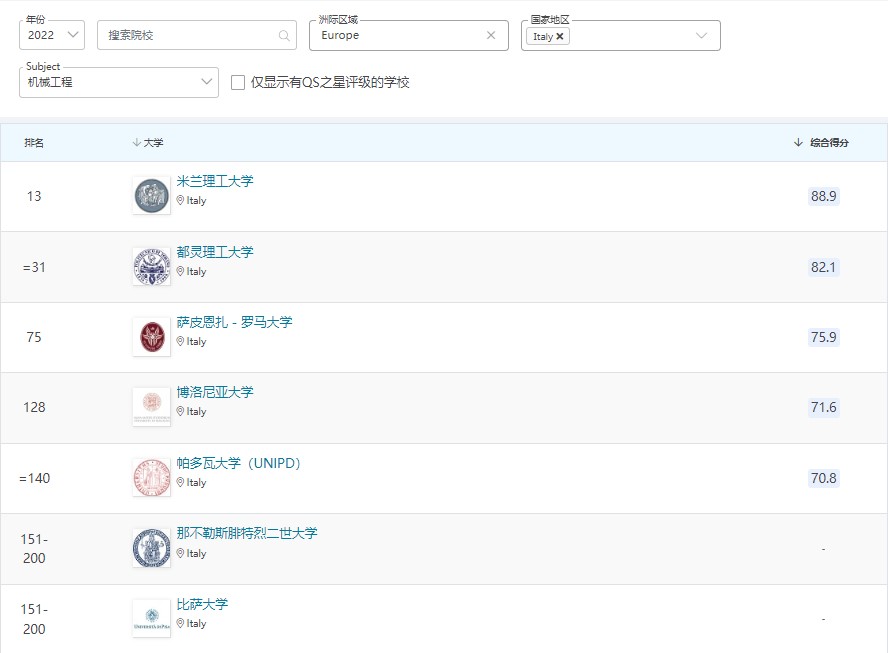The height and width of the screenshot is (653, 888).
Task: Click the 那不勒斯腓特烈二世大学 logo
Action: coord(151,548)
